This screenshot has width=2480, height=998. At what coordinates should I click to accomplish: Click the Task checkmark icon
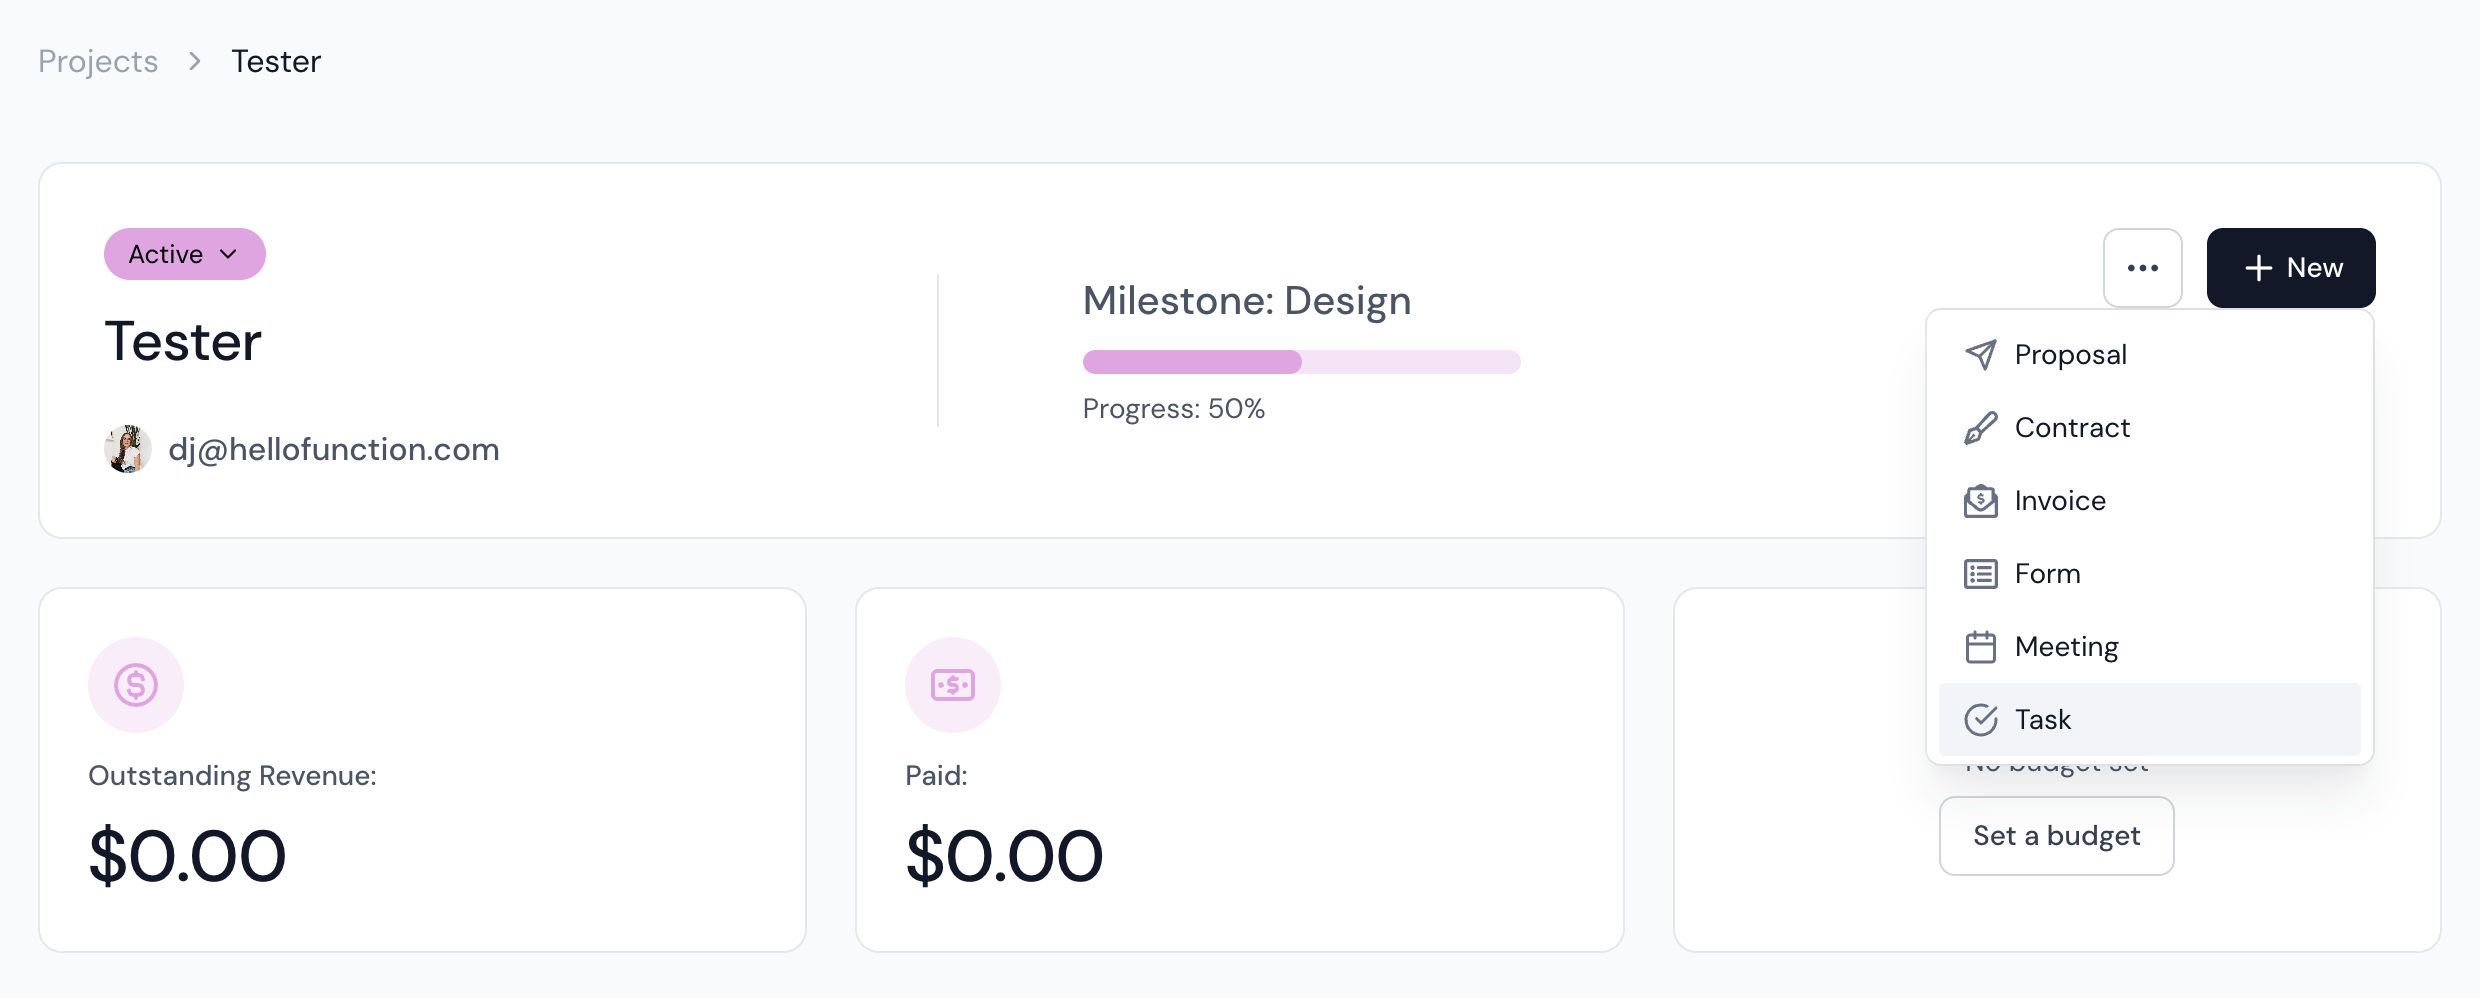[1980, 720]
